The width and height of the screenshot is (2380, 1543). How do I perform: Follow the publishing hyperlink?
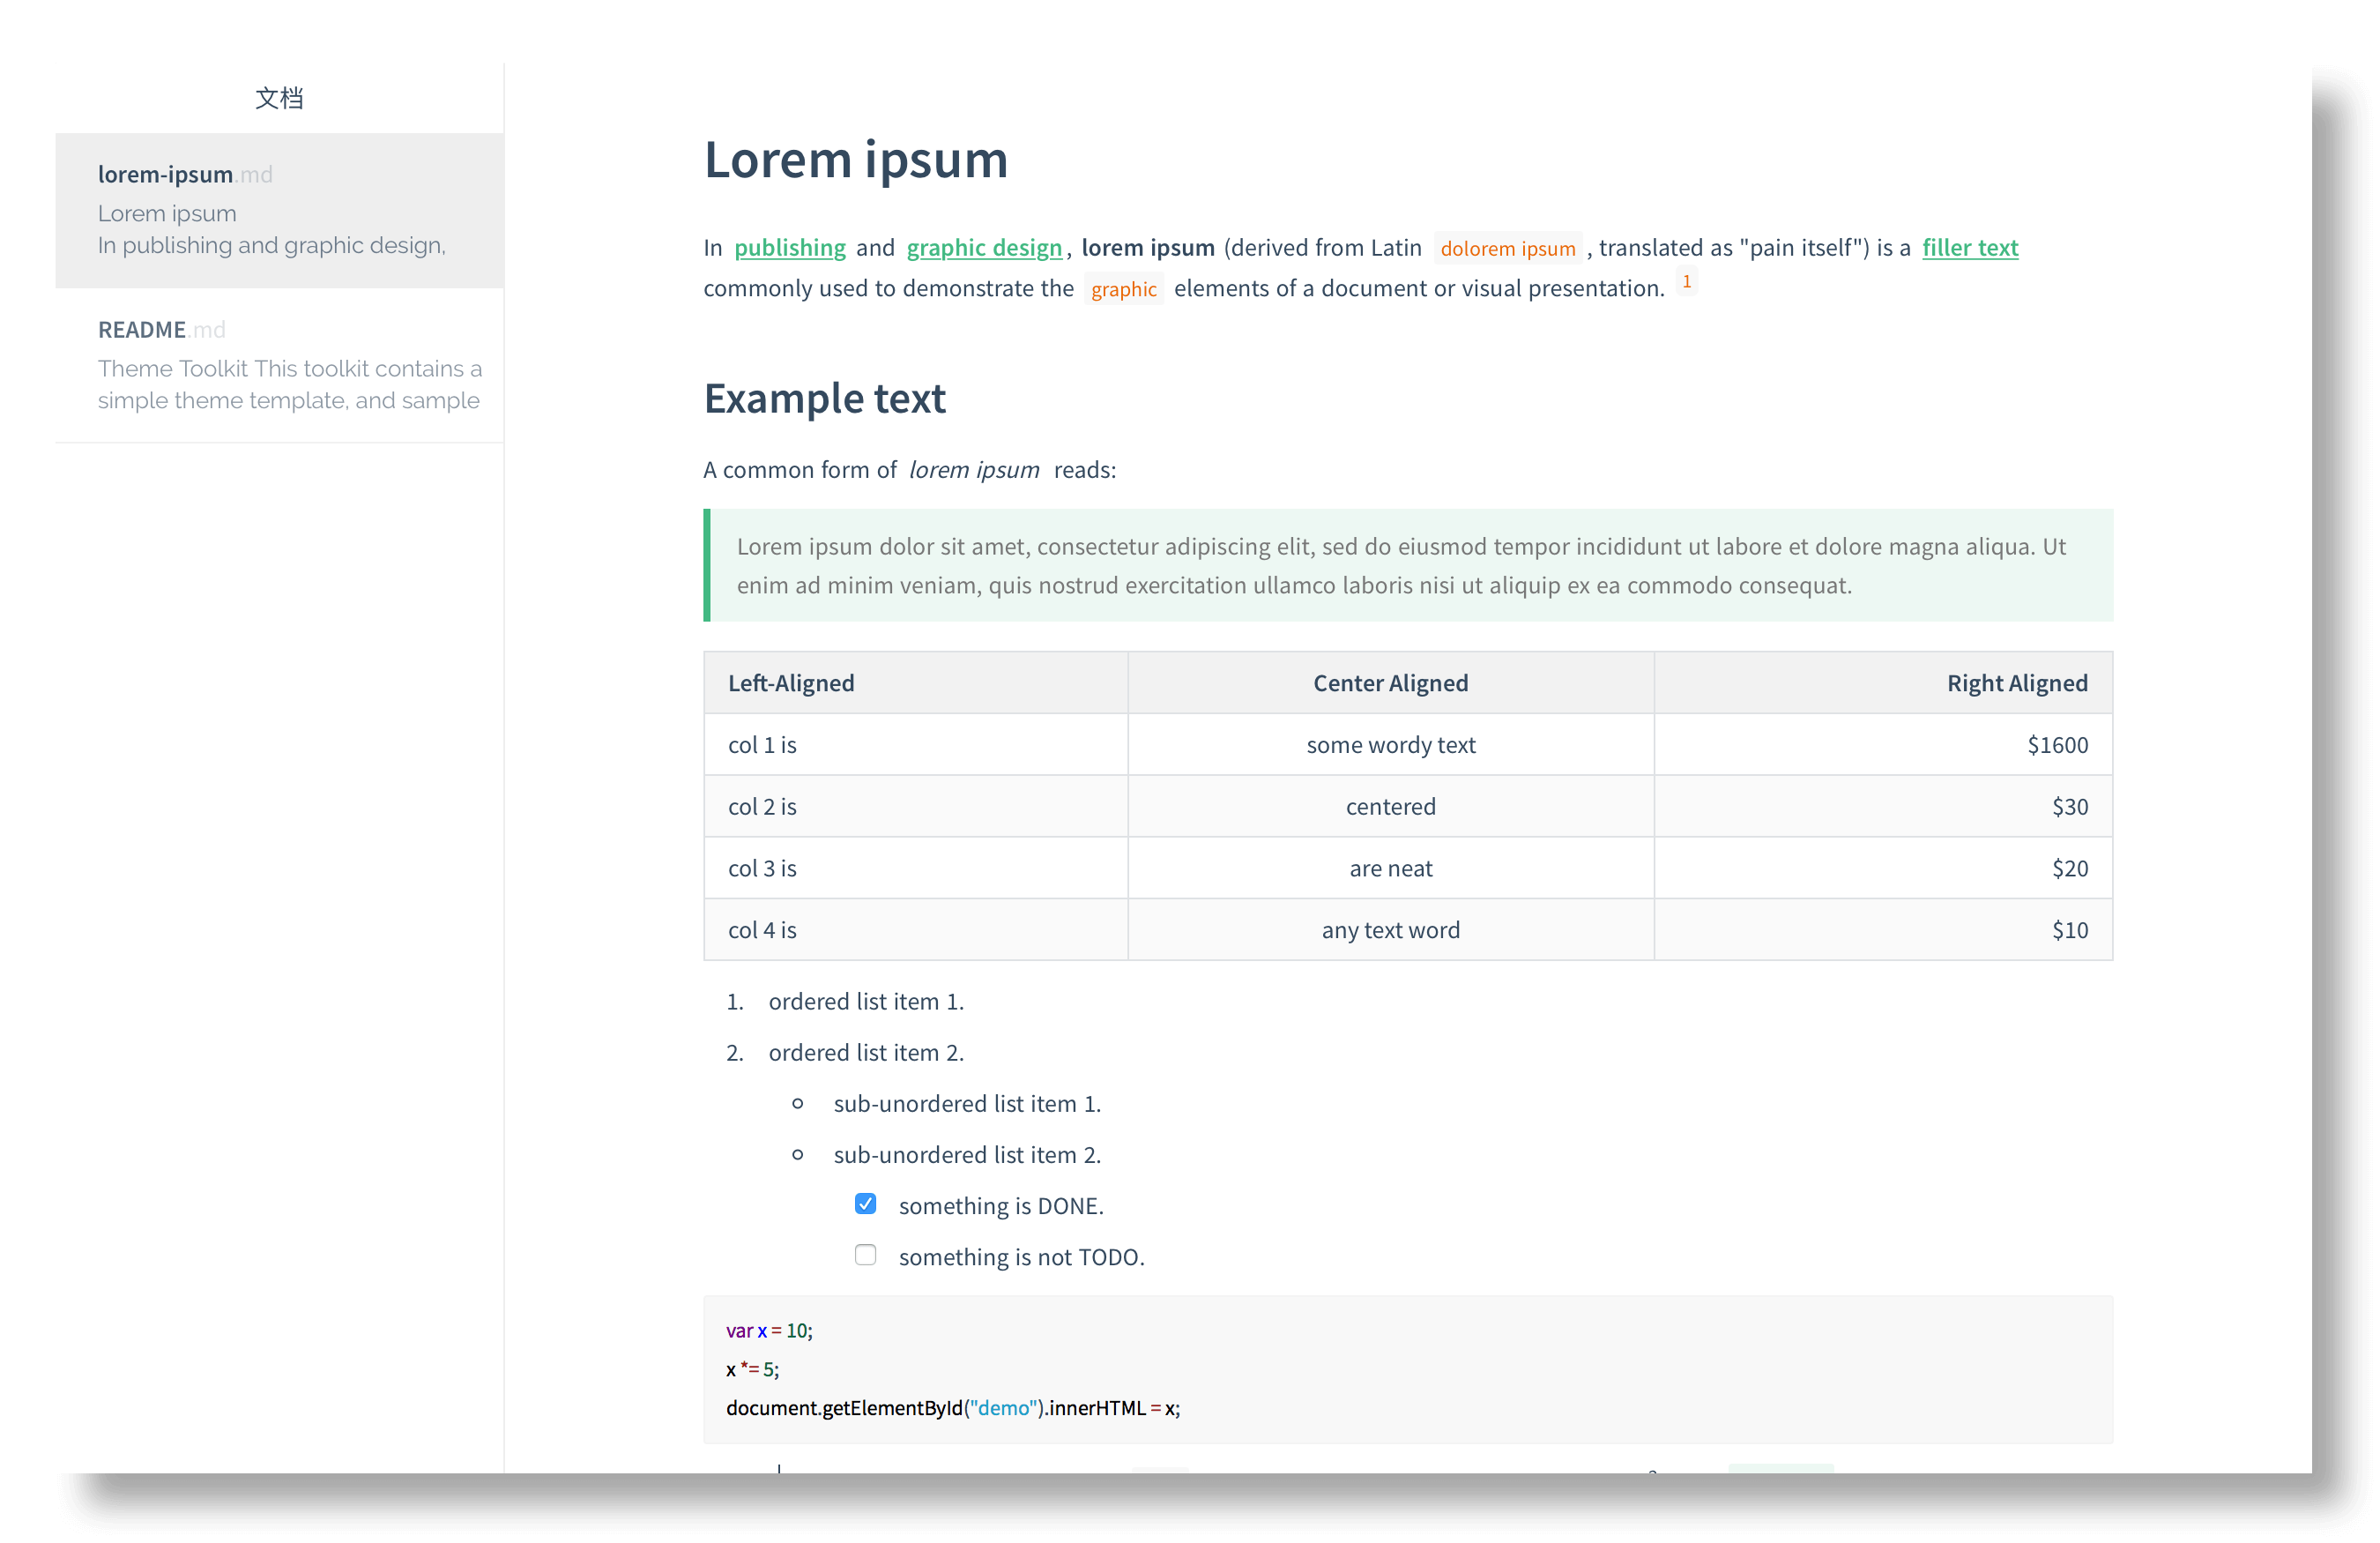coord(789,248)
